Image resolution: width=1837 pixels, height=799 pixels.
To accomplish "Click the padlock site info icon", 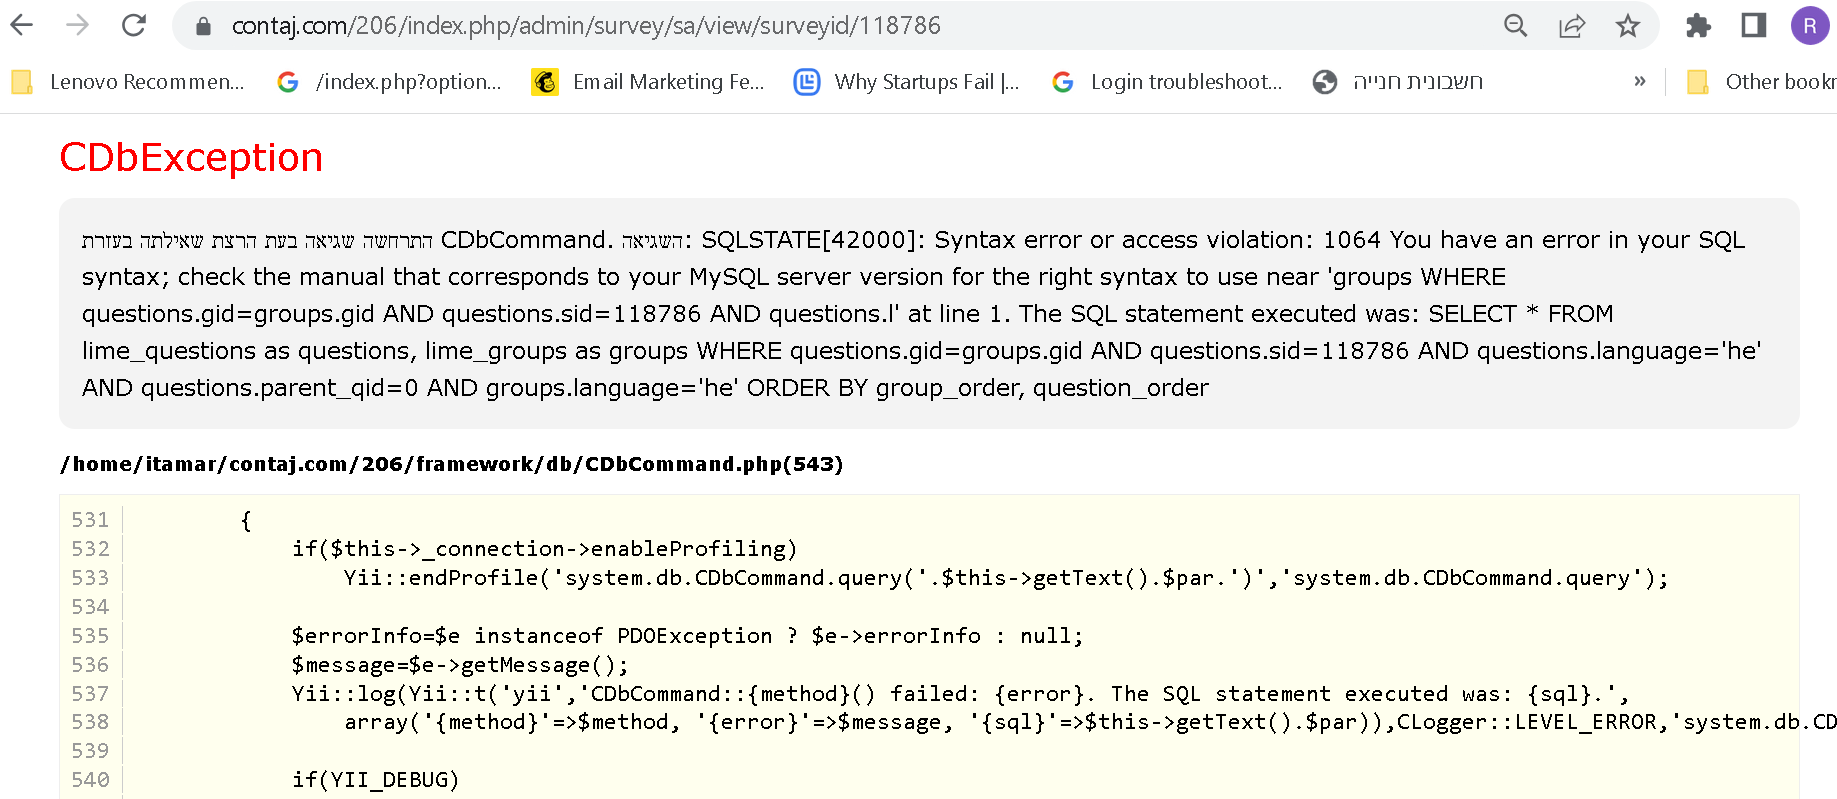I will pyautogui.click(x=203, y=26).
